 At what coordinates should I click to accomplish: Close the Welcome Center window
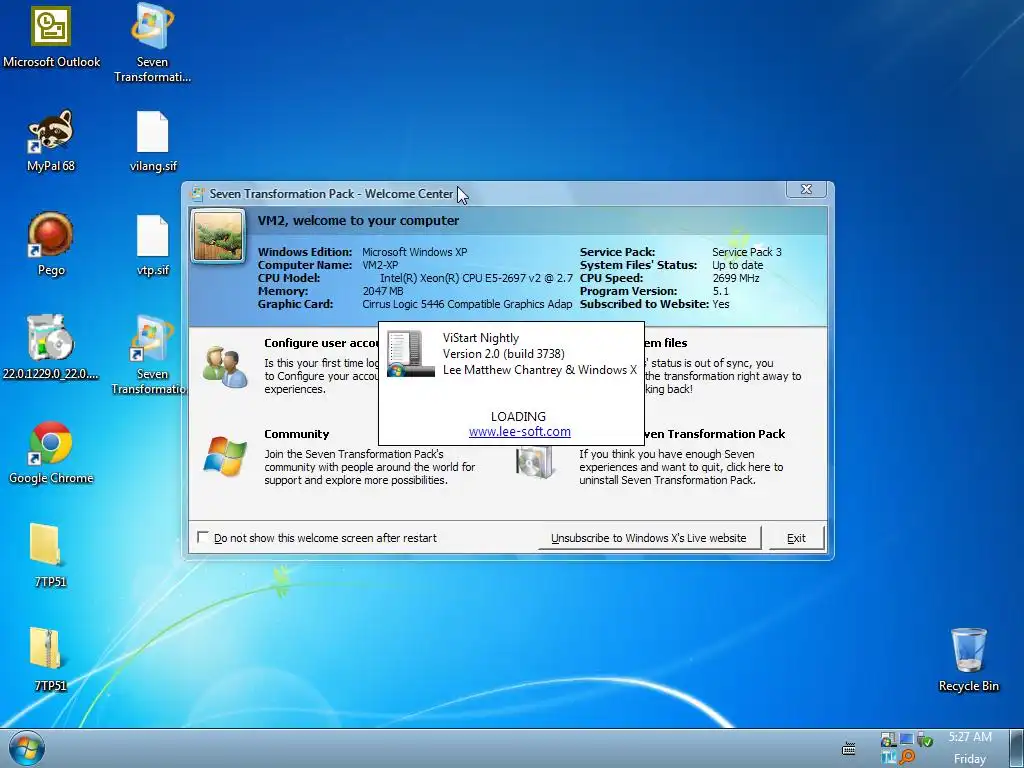(807, 189)
